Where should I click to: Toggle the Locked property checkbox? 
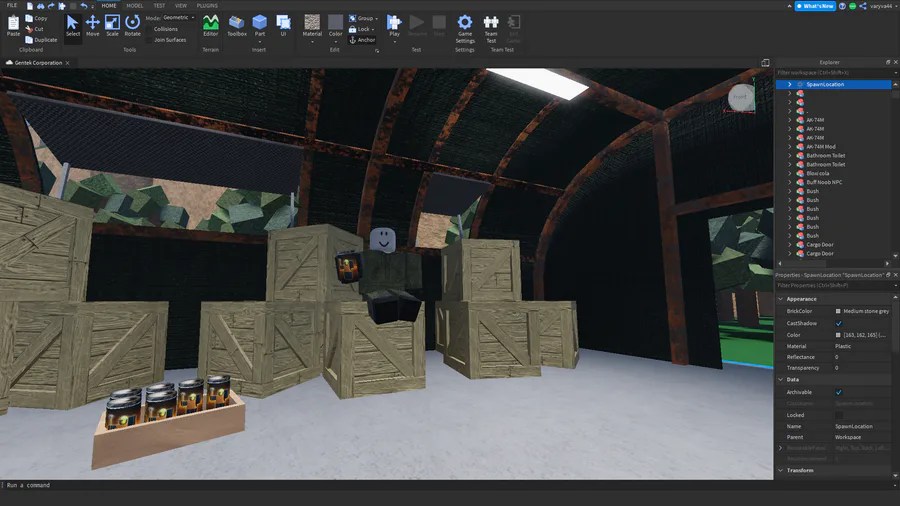coord(839,415)
